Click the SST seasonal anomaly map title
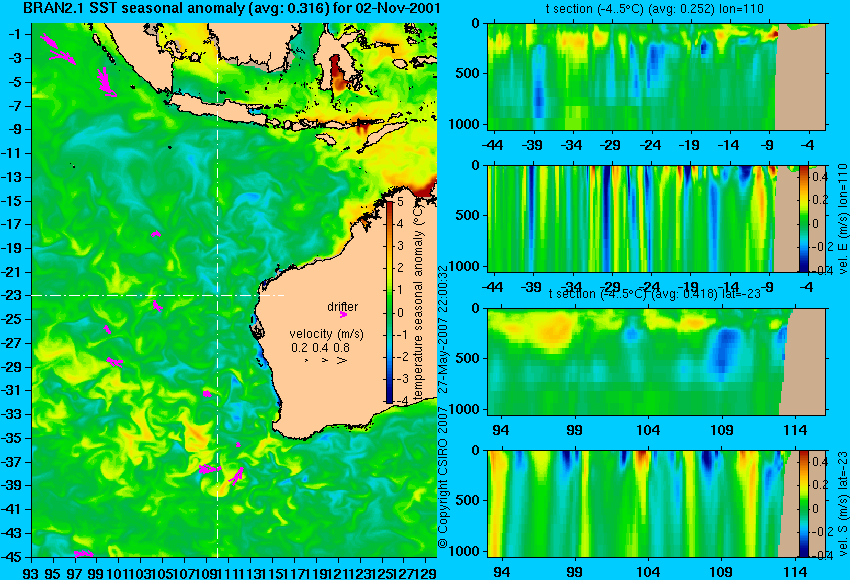This screenshot has width=850, height=580. coord(231,8)
